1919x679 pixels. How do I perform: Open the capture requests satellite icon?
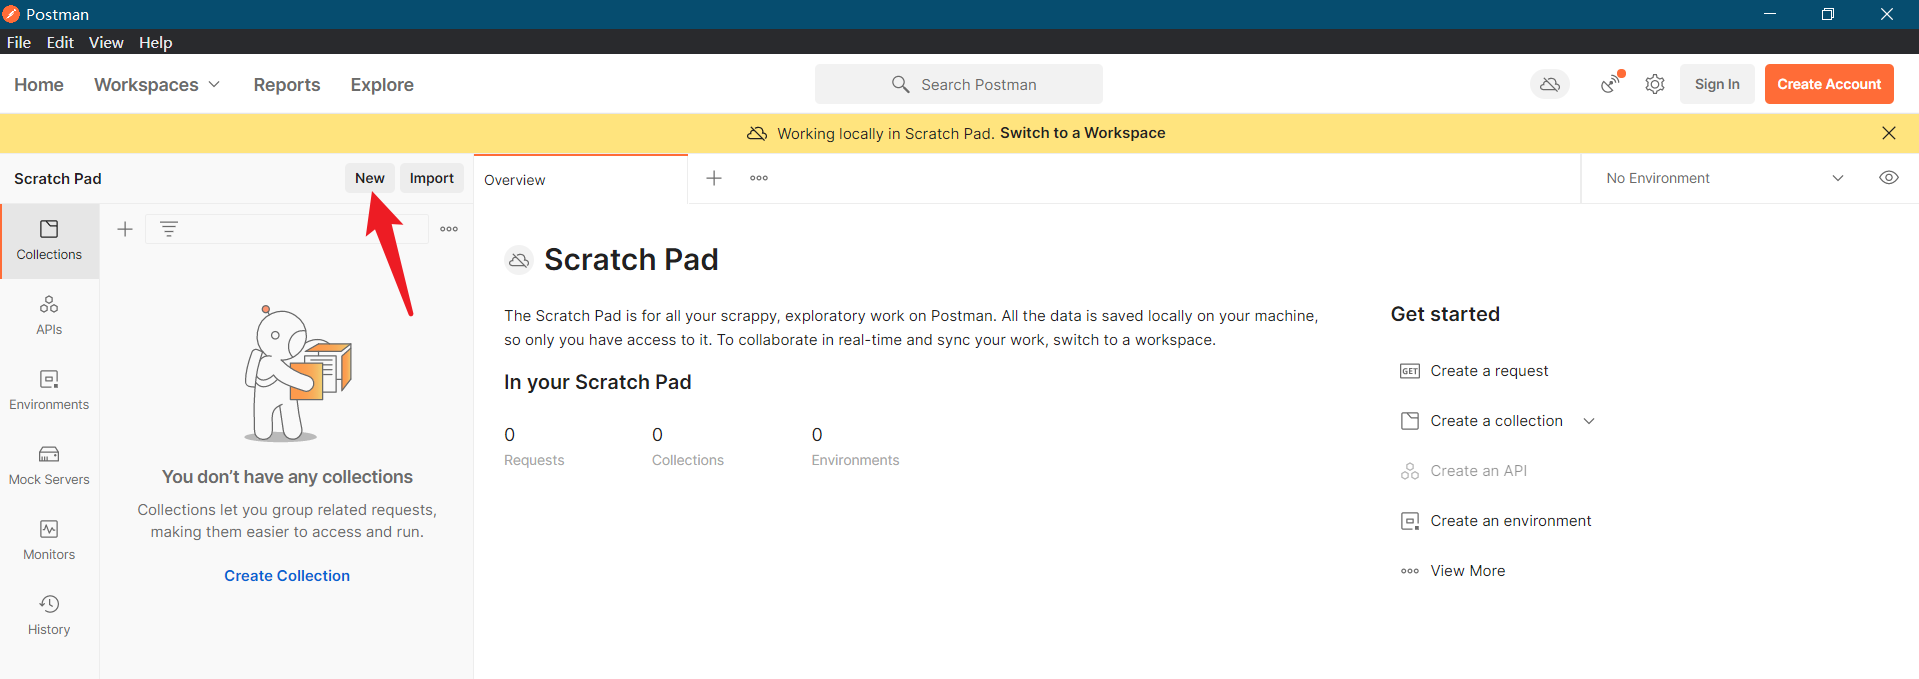click(x=1612, y=84)
